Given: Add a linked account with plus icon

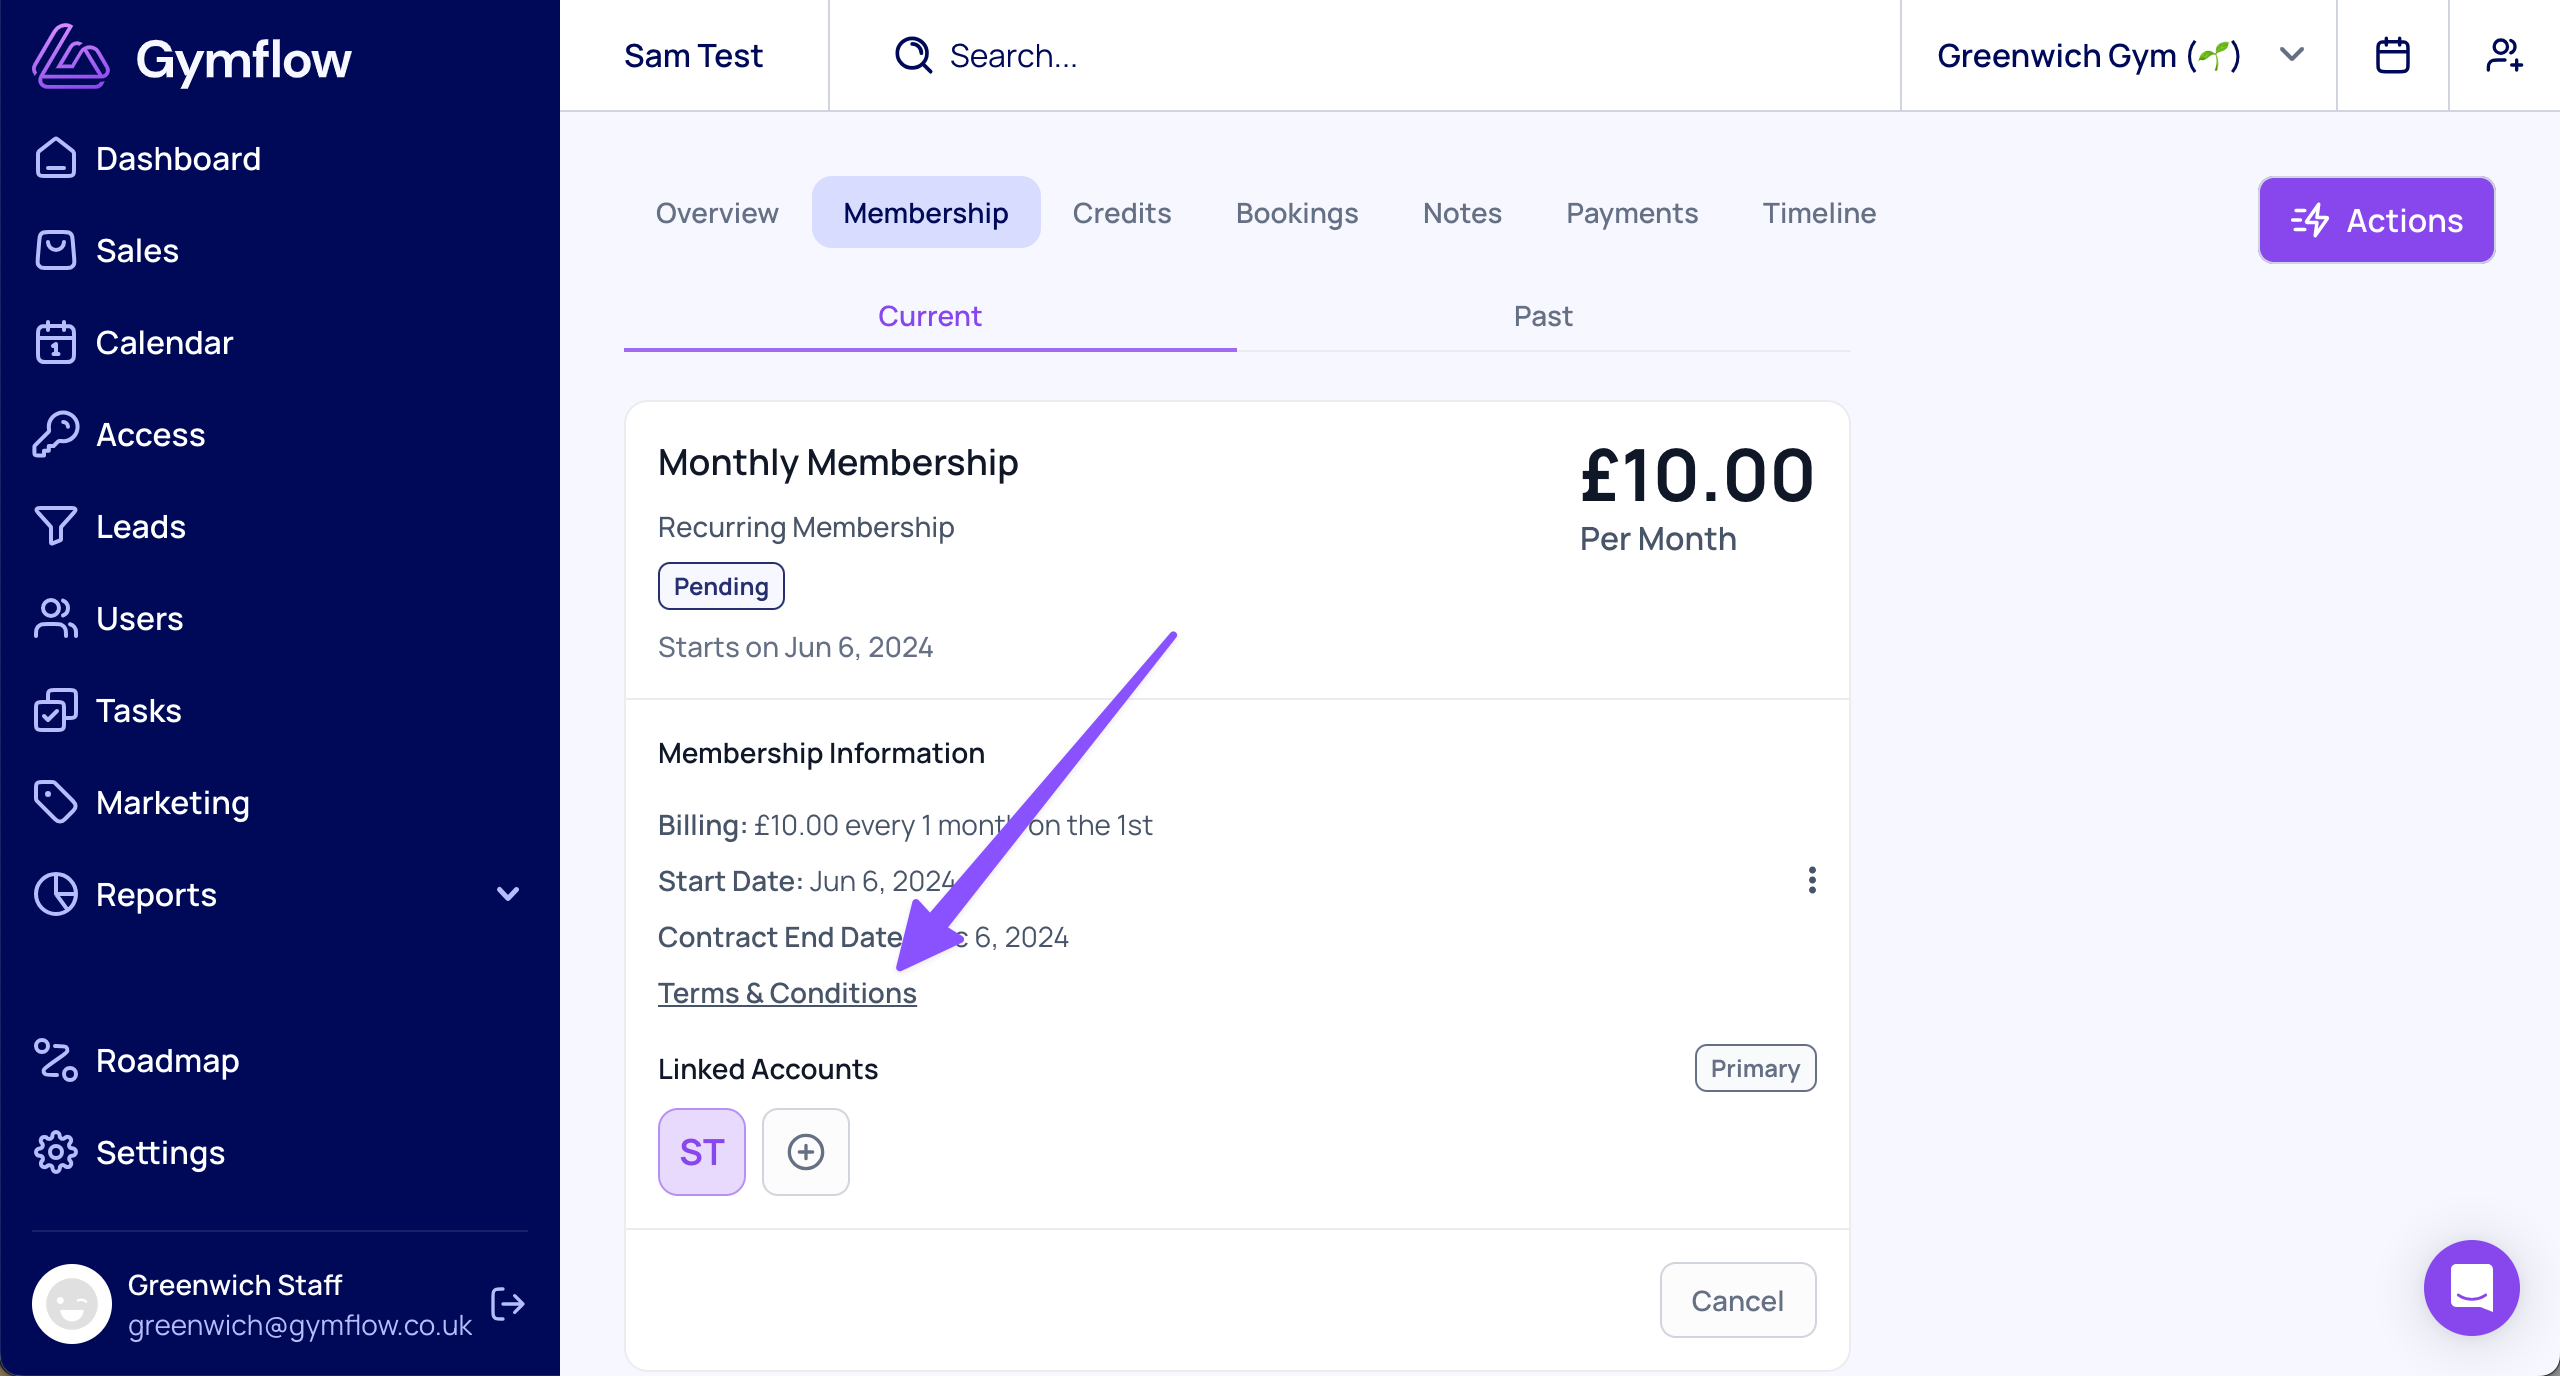Looking at the screenshot, I should click(805, 1152).
